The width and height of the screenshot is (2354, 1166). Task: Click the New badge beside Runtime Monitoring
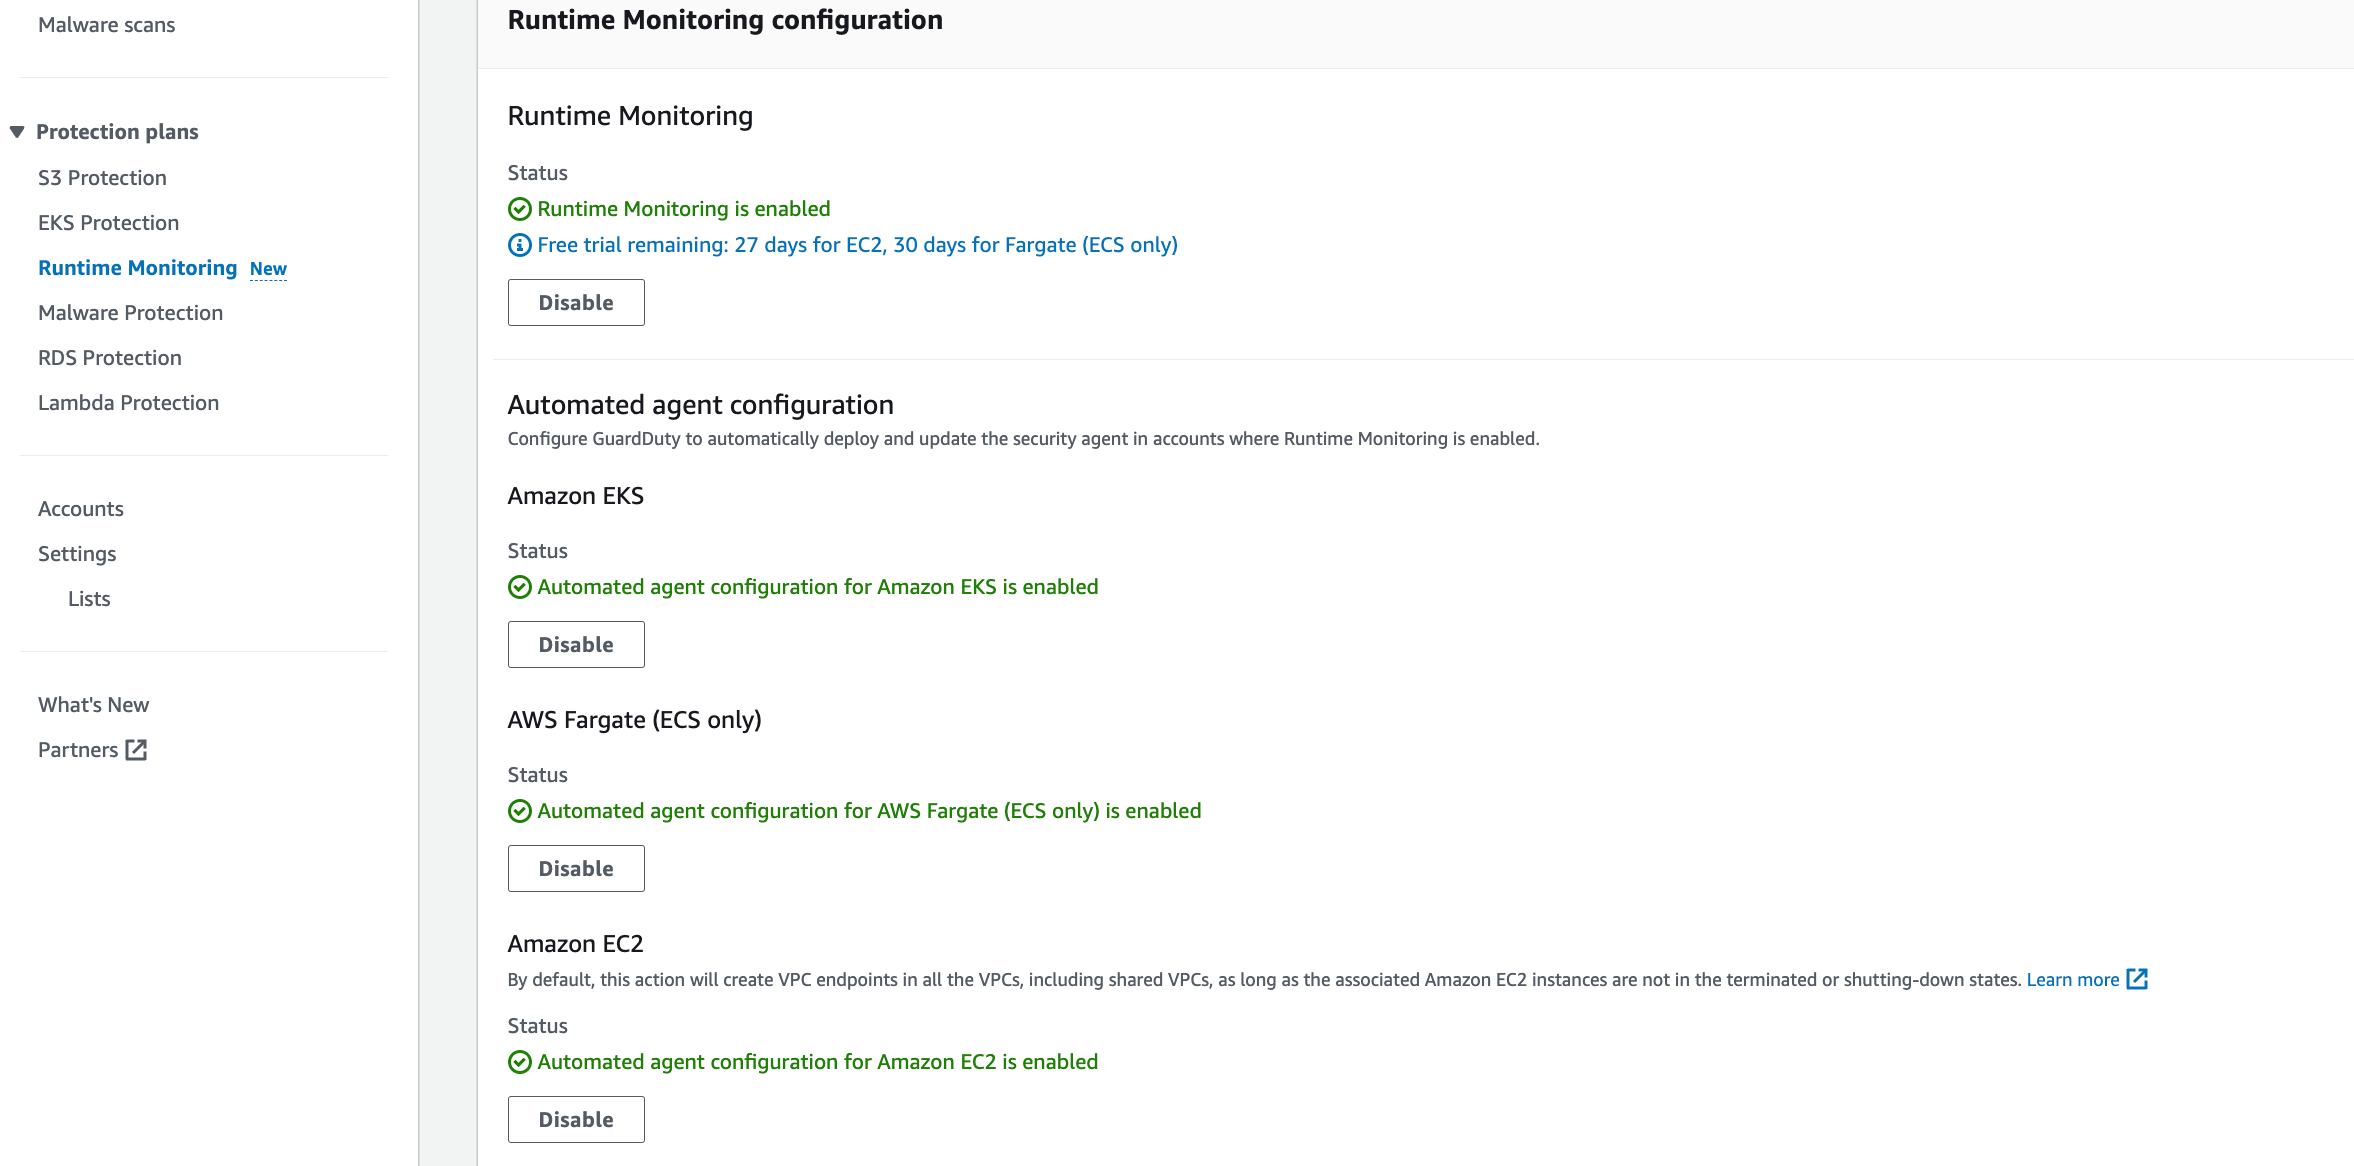[268, 269]
